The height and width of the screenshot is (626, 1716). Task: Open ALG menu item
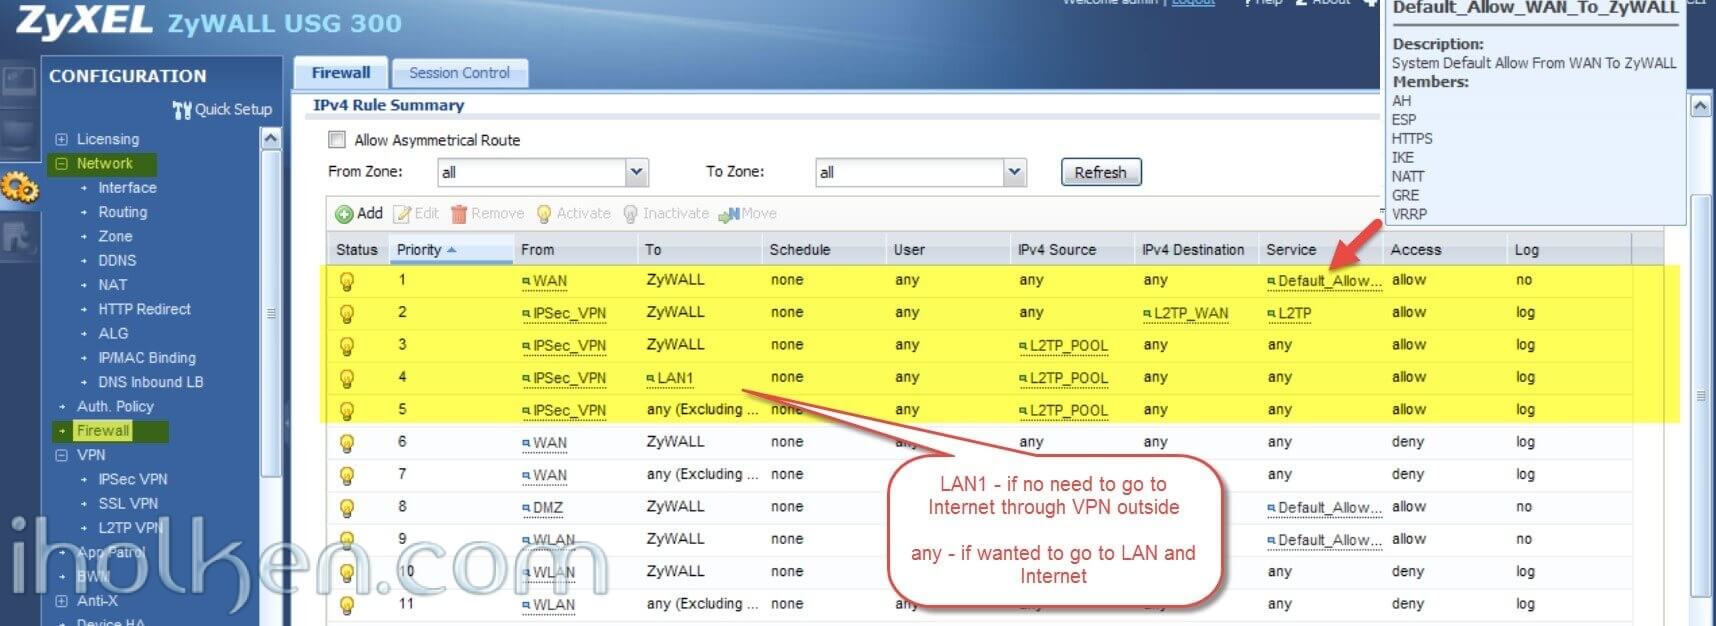pyautogui.click(x=113, y=334)
